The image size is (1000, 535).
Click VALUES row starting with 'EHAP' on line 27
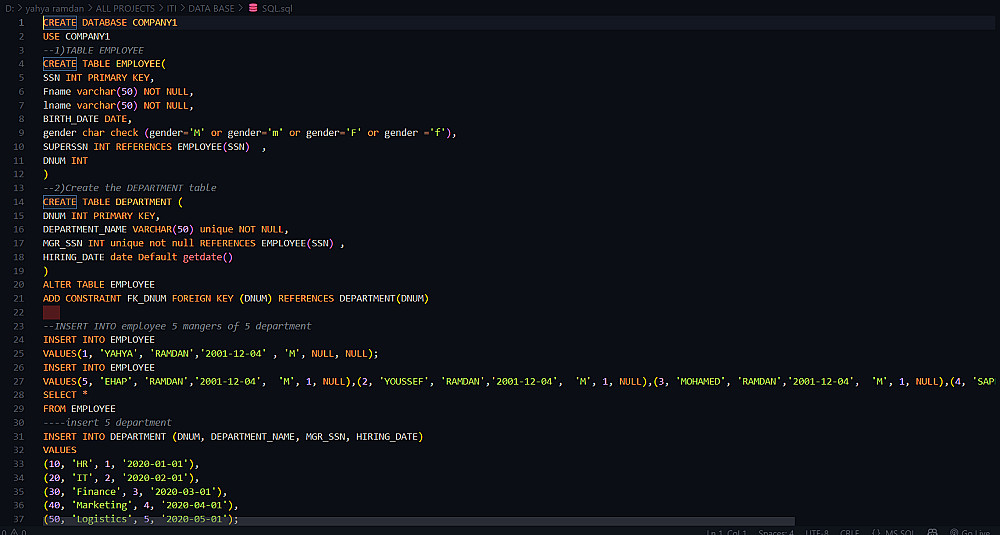[x=519, y=381]
